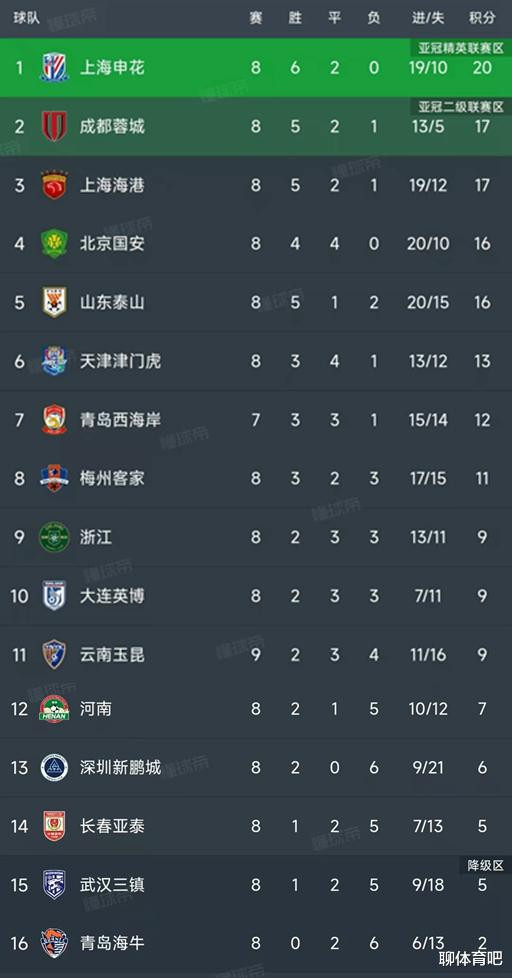
Task: Click the 进/失 column header
Action: 428,18
